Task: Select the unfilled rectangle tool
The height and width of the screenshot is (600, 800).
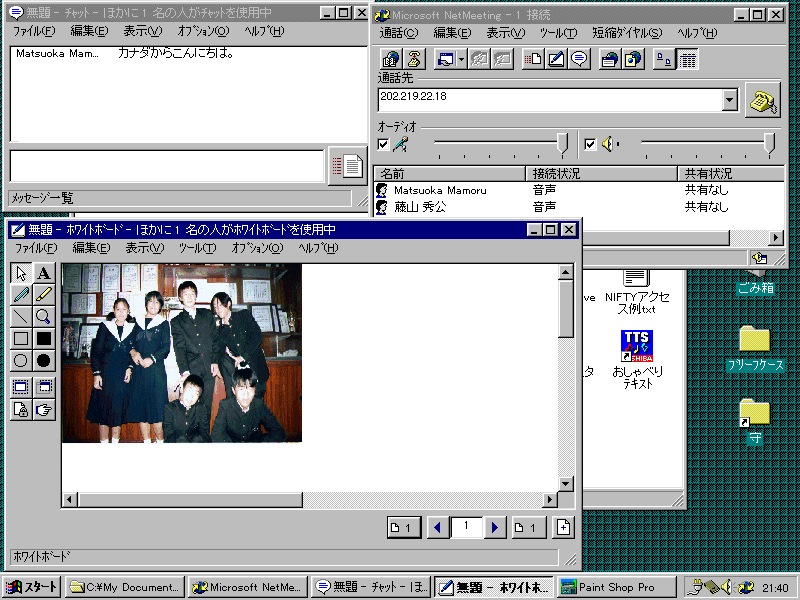Action: point(21,338)
